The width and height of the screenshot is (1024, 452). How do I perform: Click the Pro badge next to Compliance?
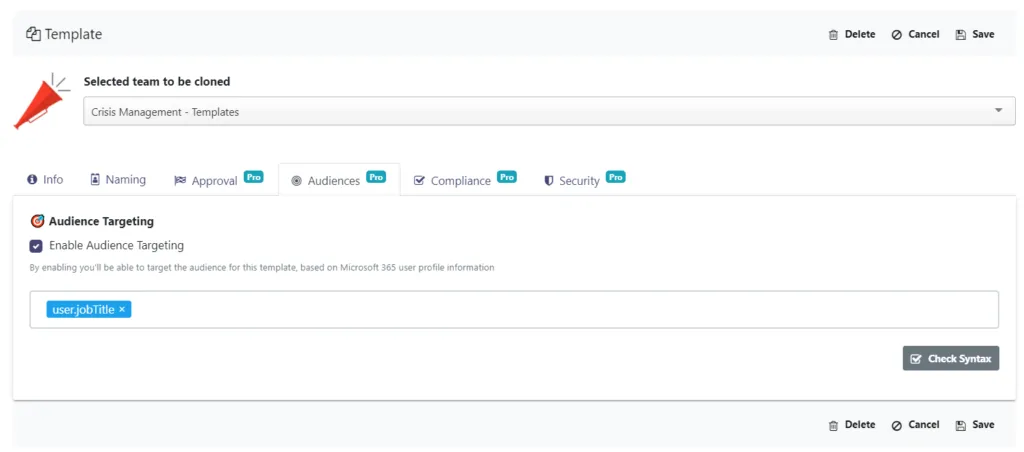pyautogui.click(x=507, y=176)
